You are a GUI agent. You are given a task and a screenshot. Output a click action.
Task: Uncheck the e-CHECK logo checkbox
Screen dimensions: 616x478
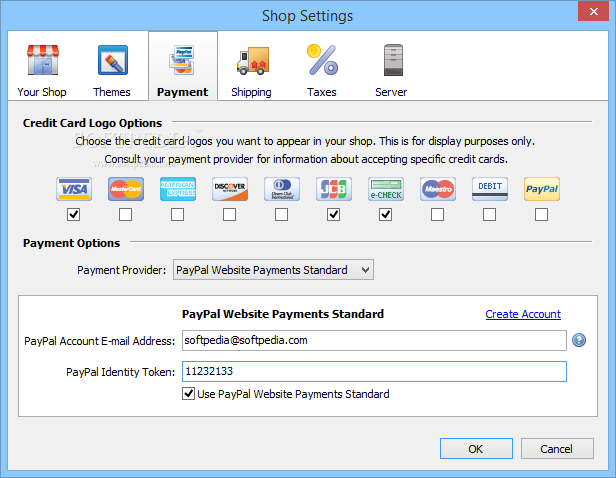click(x=385, y=215)
